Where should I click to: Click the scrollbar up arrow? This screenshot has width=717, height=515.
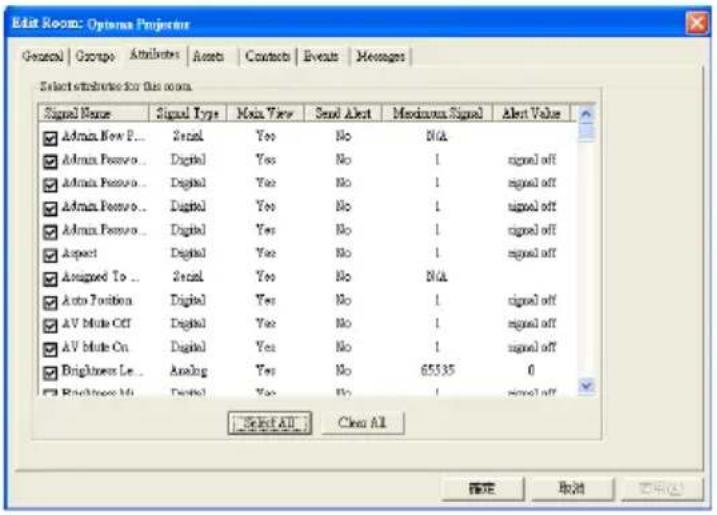pyautogui.click(x=586, y=113)
